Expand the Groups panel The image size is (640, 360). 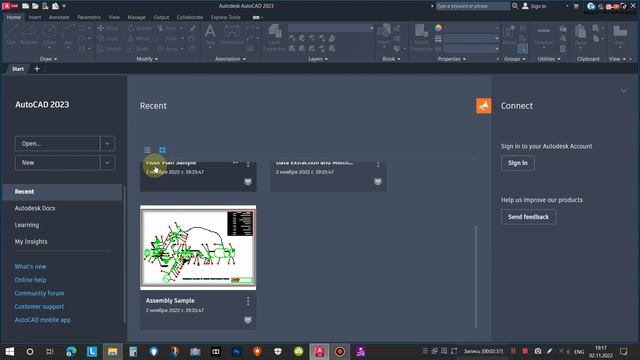[515, 59]
